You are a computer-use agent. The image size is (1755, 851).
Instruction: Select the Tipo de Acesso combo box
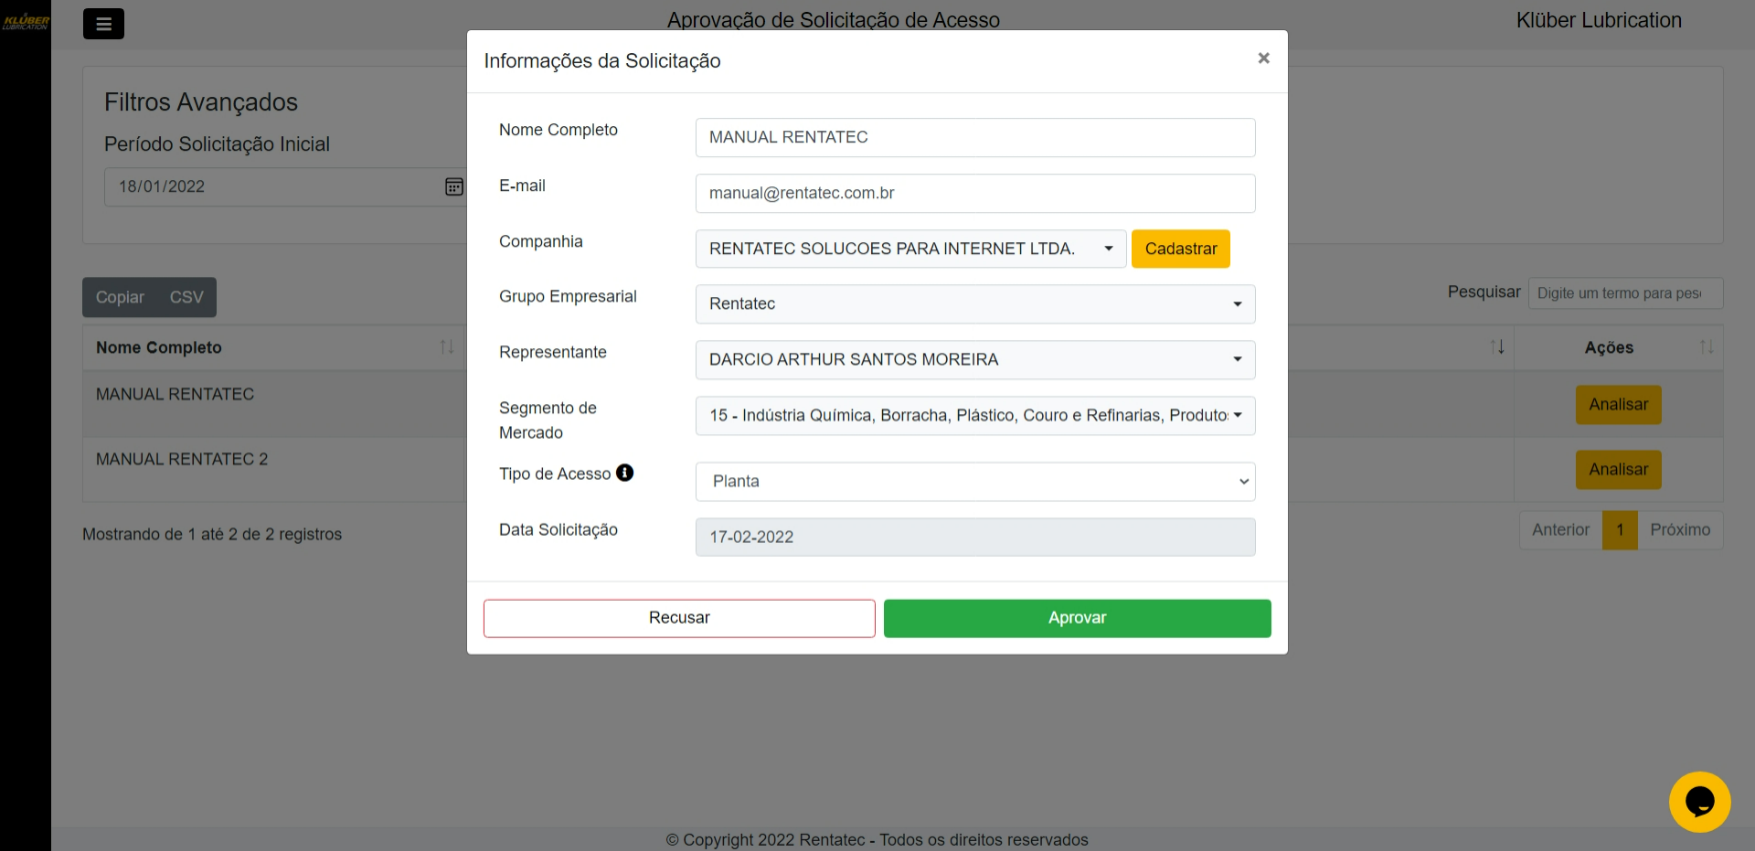point(974,482)
